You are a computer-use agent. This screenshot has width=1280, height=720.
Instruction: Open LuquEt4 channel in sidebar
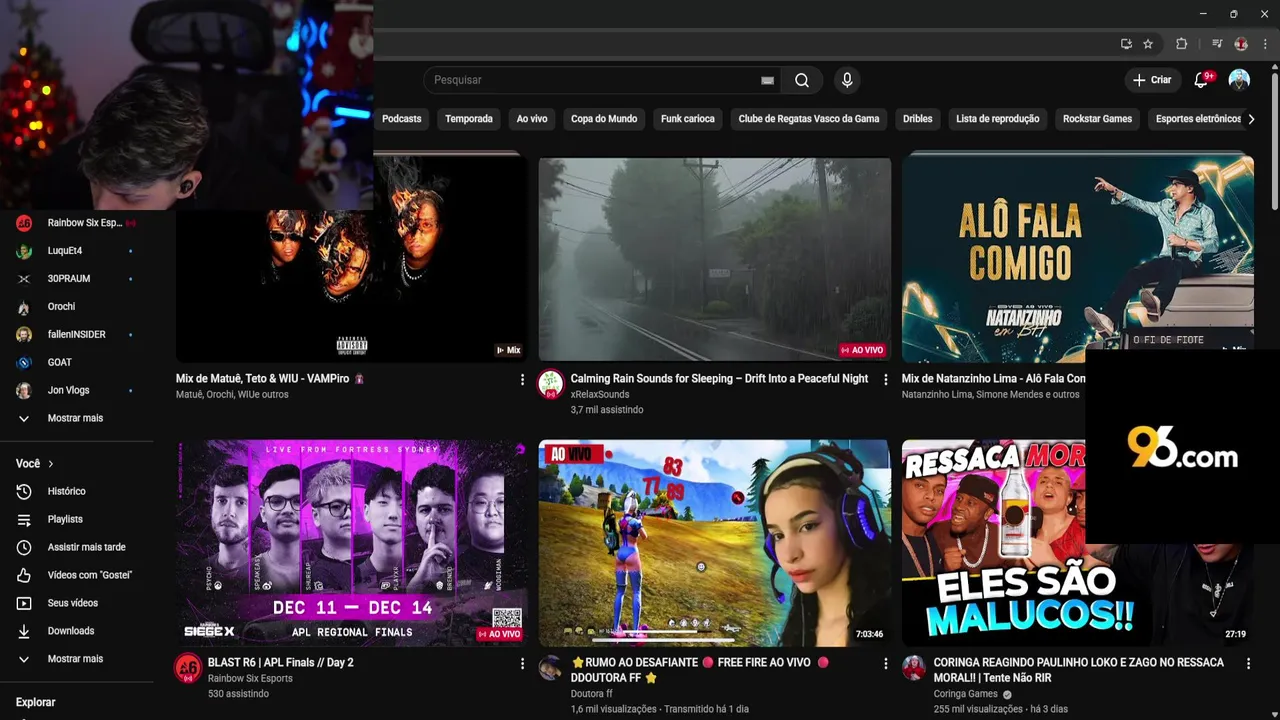77,251
